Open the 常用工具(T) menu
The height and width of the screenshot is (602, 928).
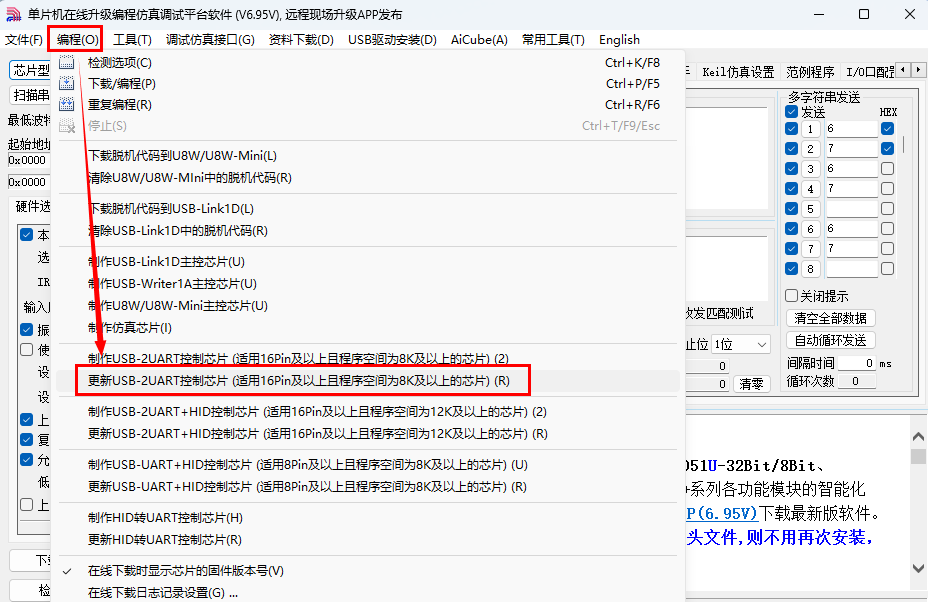click(x=553, y=40)
